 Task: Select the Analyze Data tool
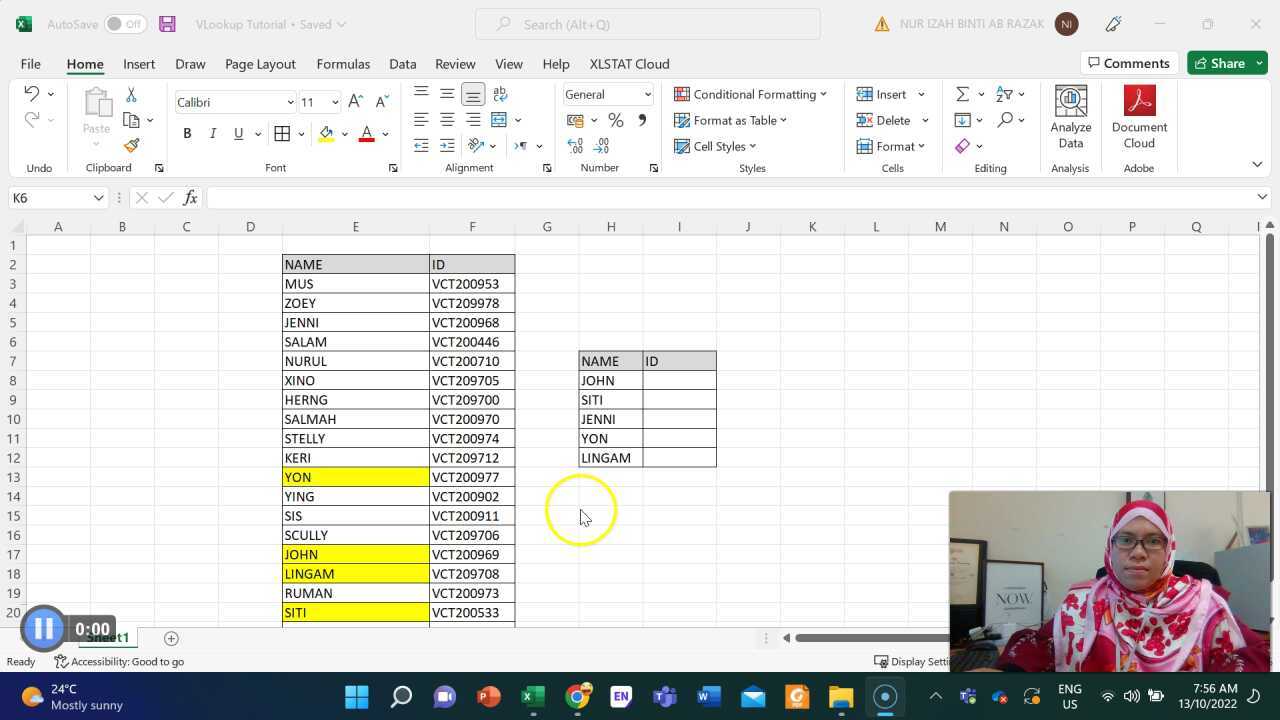pos(1070,113)
